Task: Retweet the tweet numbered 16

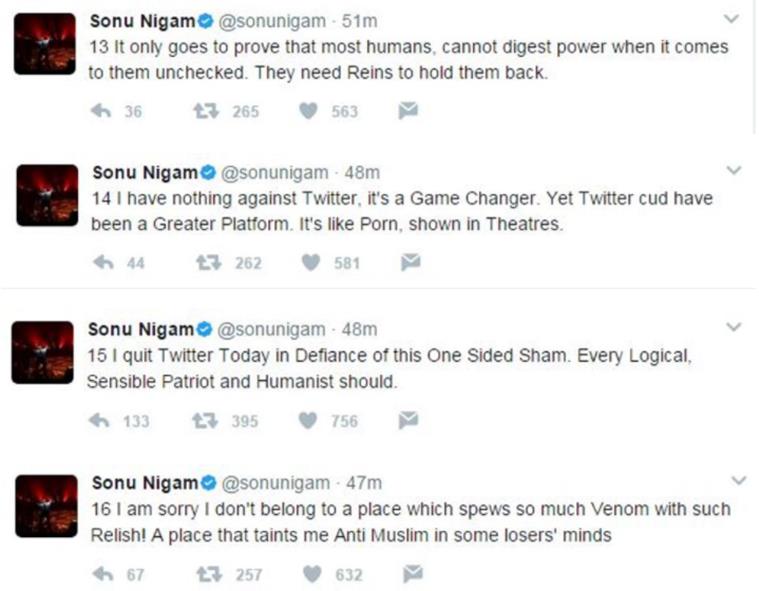Action: [x=208, y=573]
